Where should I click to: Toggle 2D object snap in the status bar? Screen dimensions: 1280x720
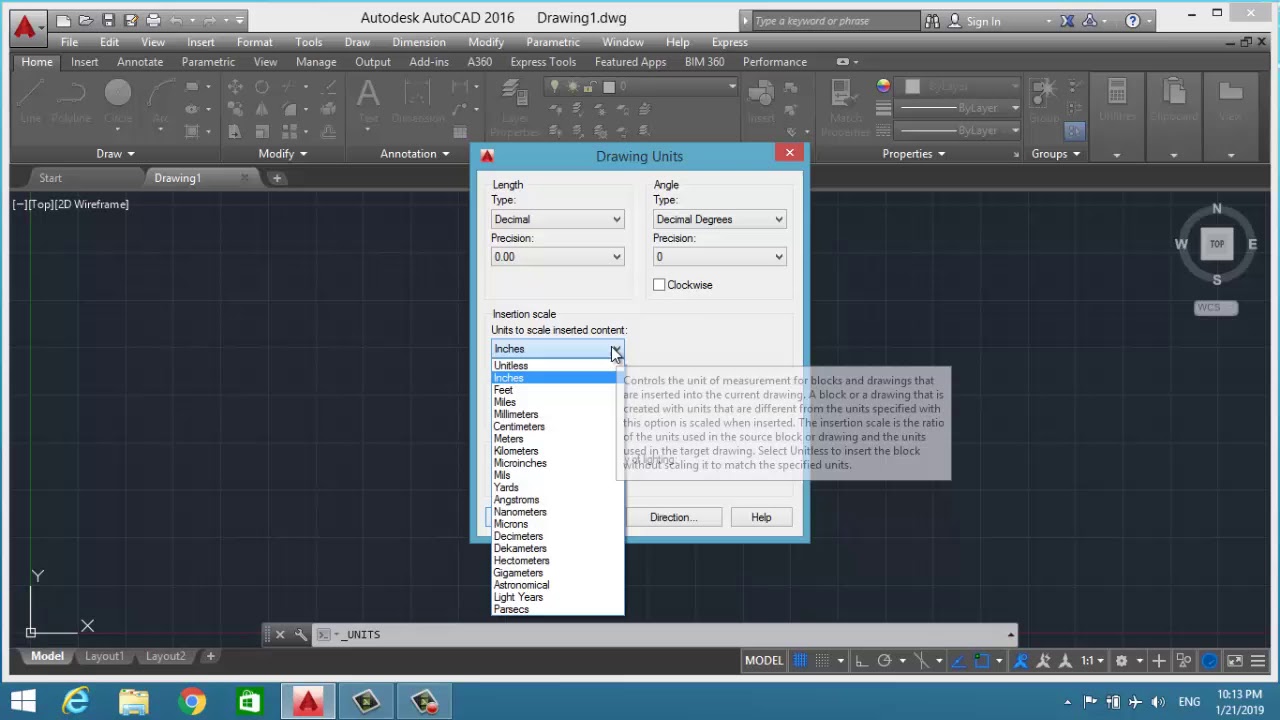(982, 660)
